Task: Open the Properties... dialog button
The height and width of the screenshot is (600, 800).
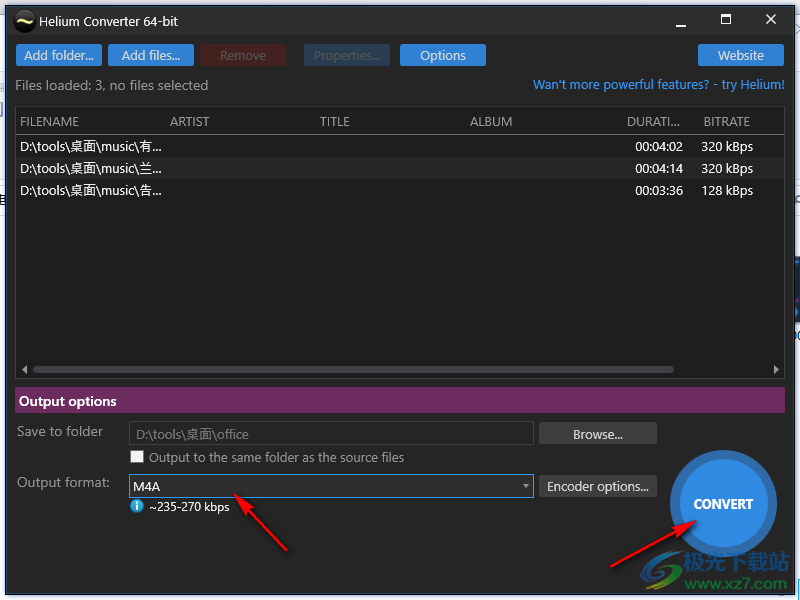Action: point(347,55)
